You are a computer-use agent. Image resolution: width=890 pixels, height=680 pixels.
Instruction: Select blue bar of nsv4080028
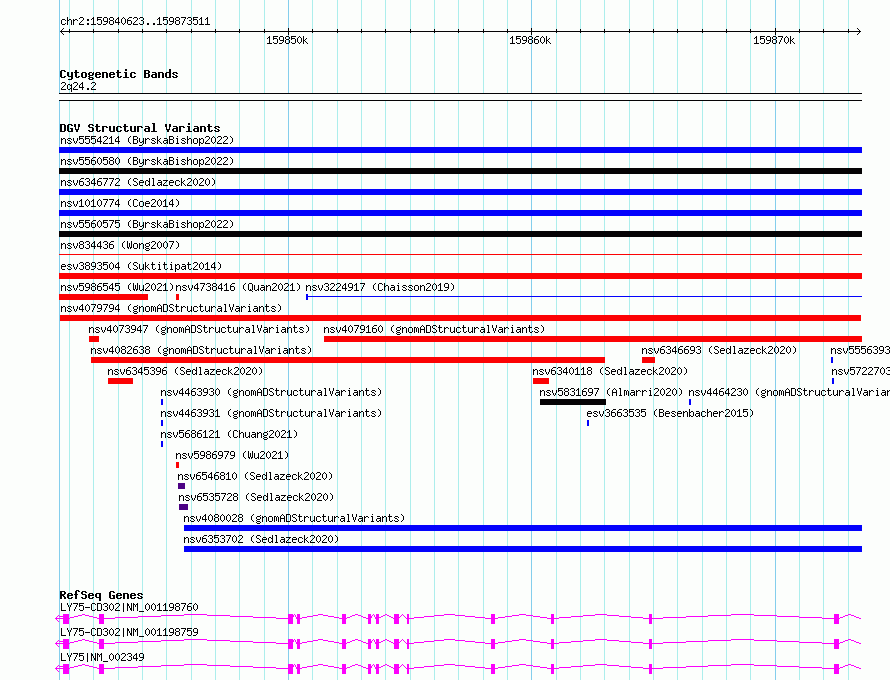tap(523, 528)
